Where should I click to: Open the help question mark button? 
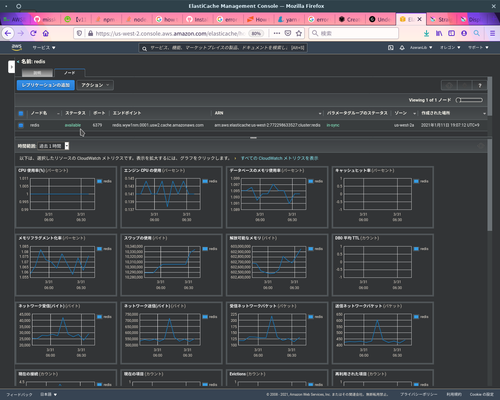coord(480,86)
